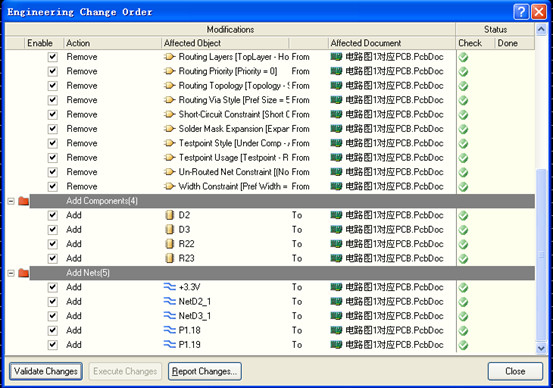
Task: Click the scrollbar up arrow
Action: point(541,29)
